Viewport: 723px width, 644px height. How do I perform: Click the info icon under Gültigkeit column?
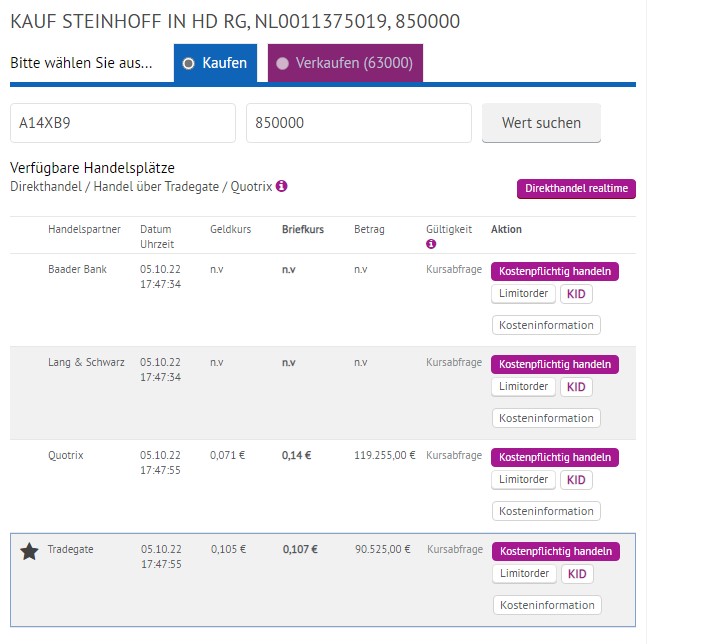(x=431, y=244)
